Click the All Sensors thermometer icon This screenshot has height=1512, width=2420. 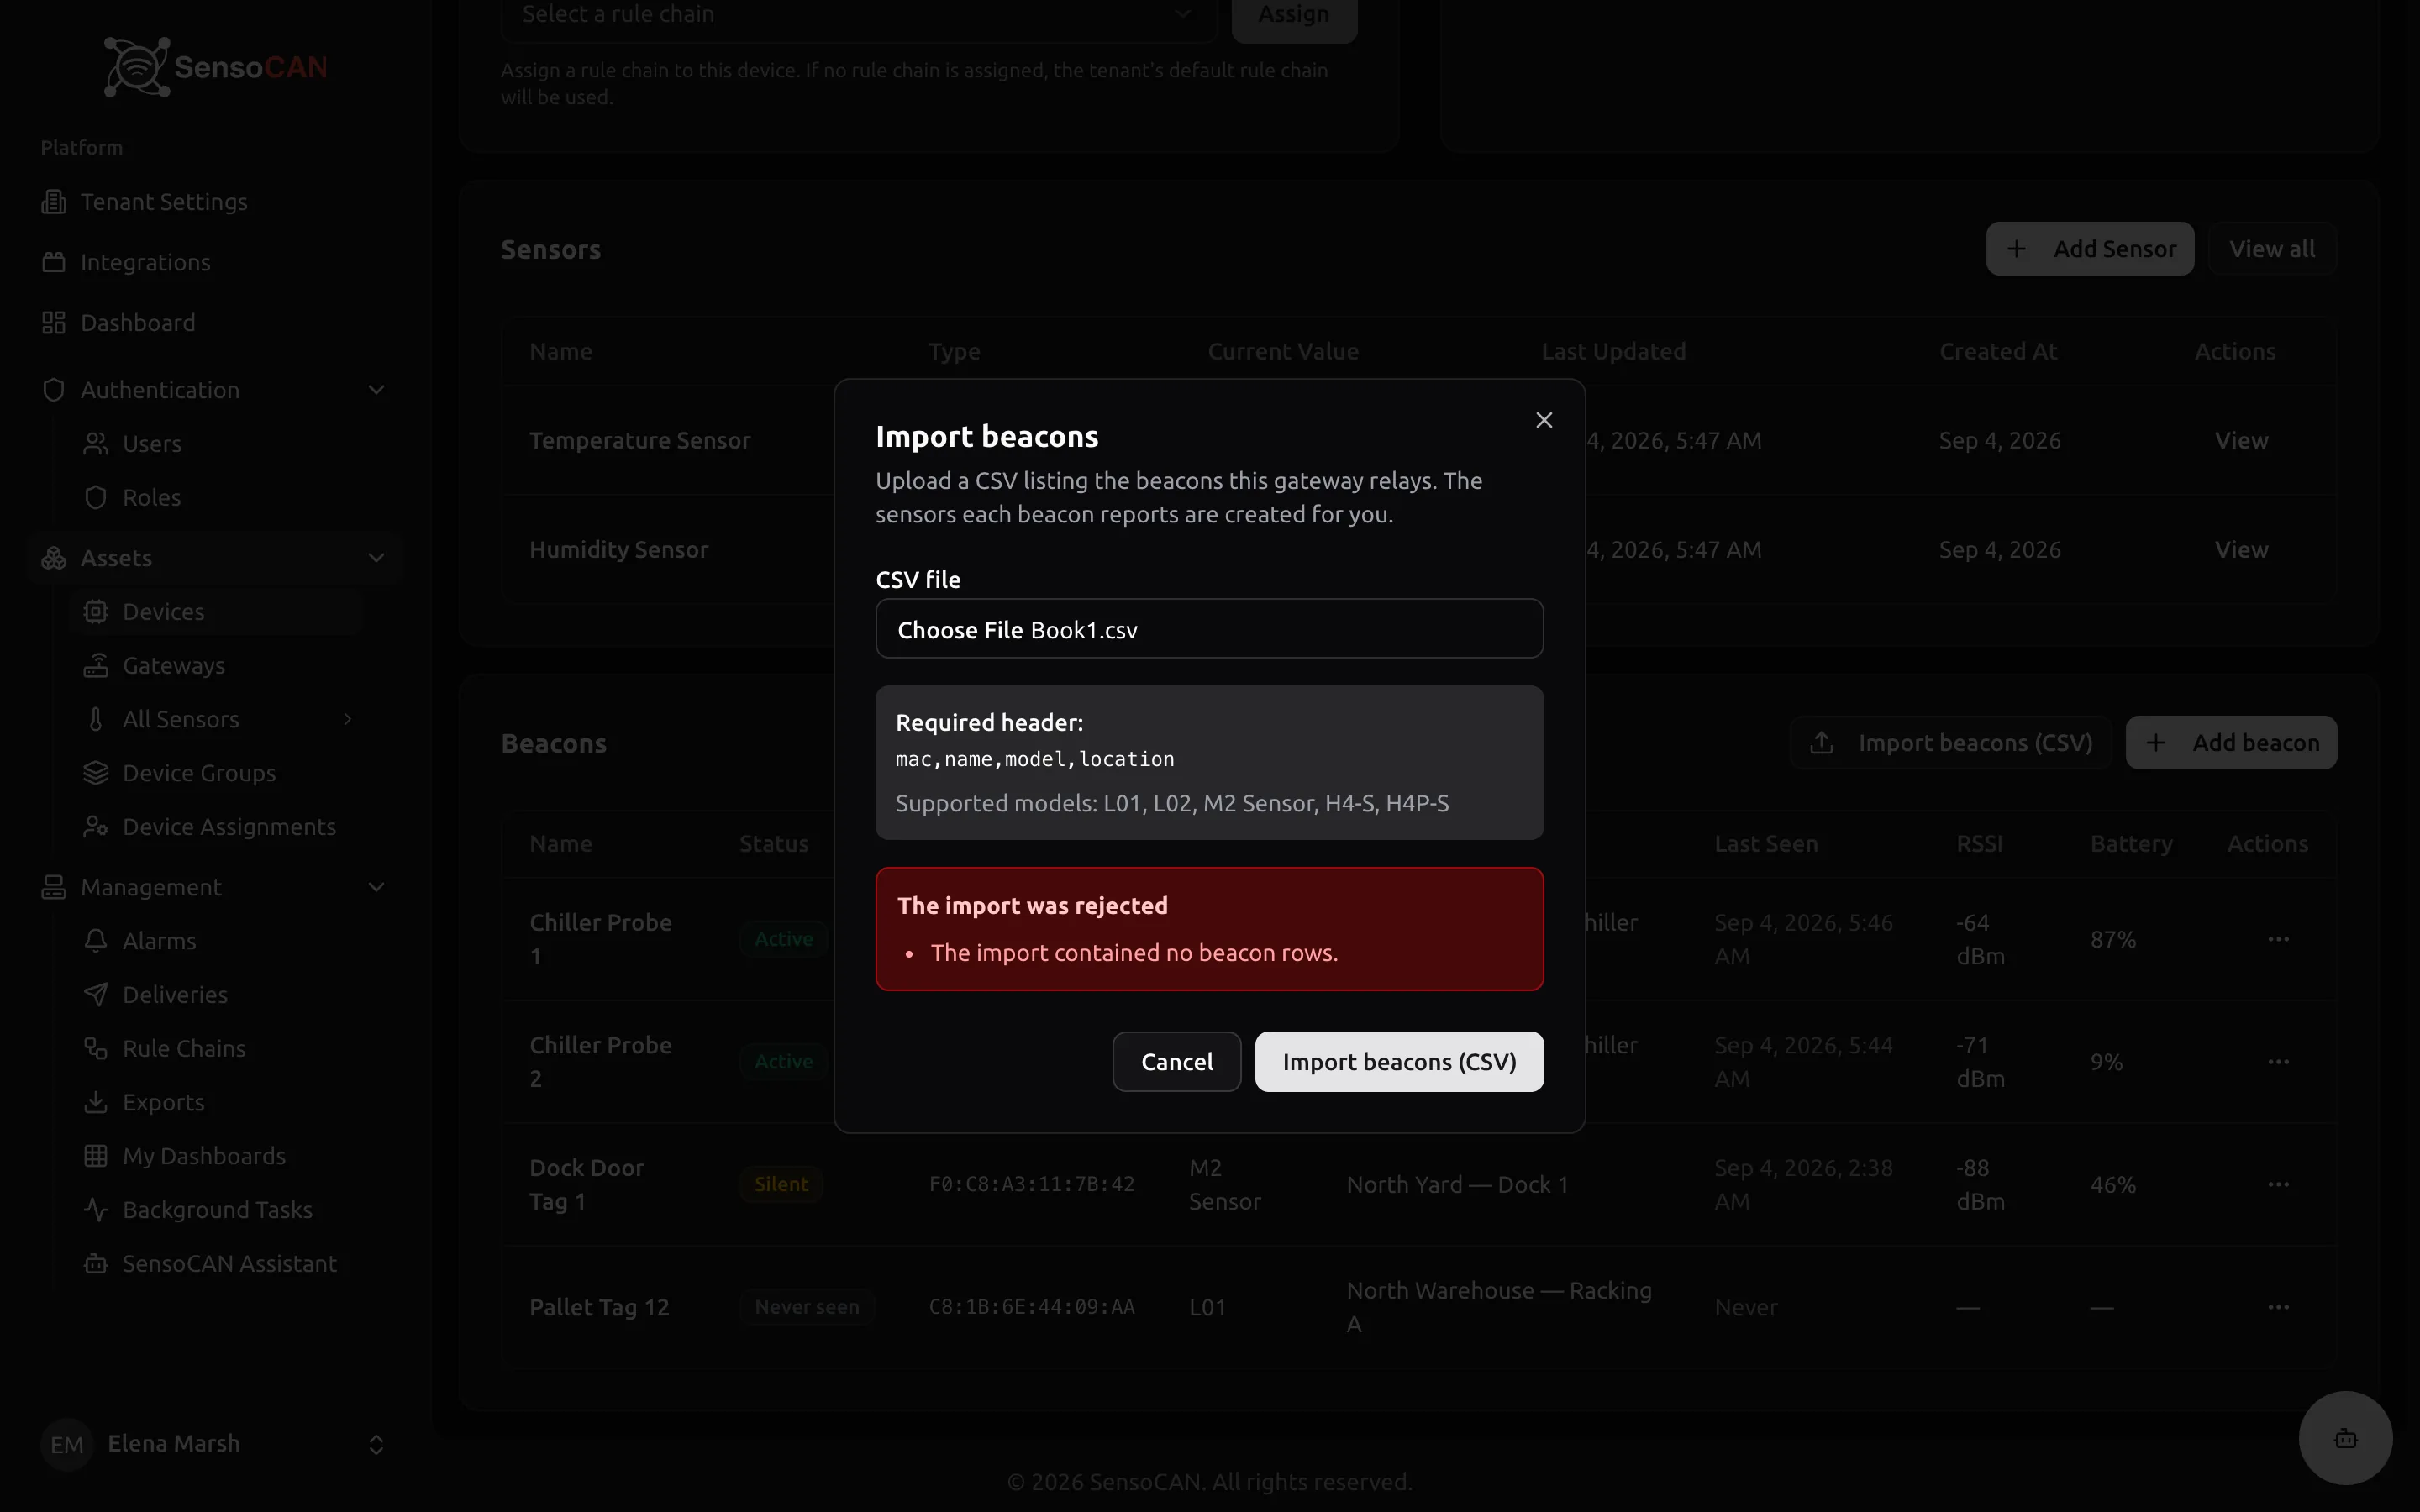96,720
